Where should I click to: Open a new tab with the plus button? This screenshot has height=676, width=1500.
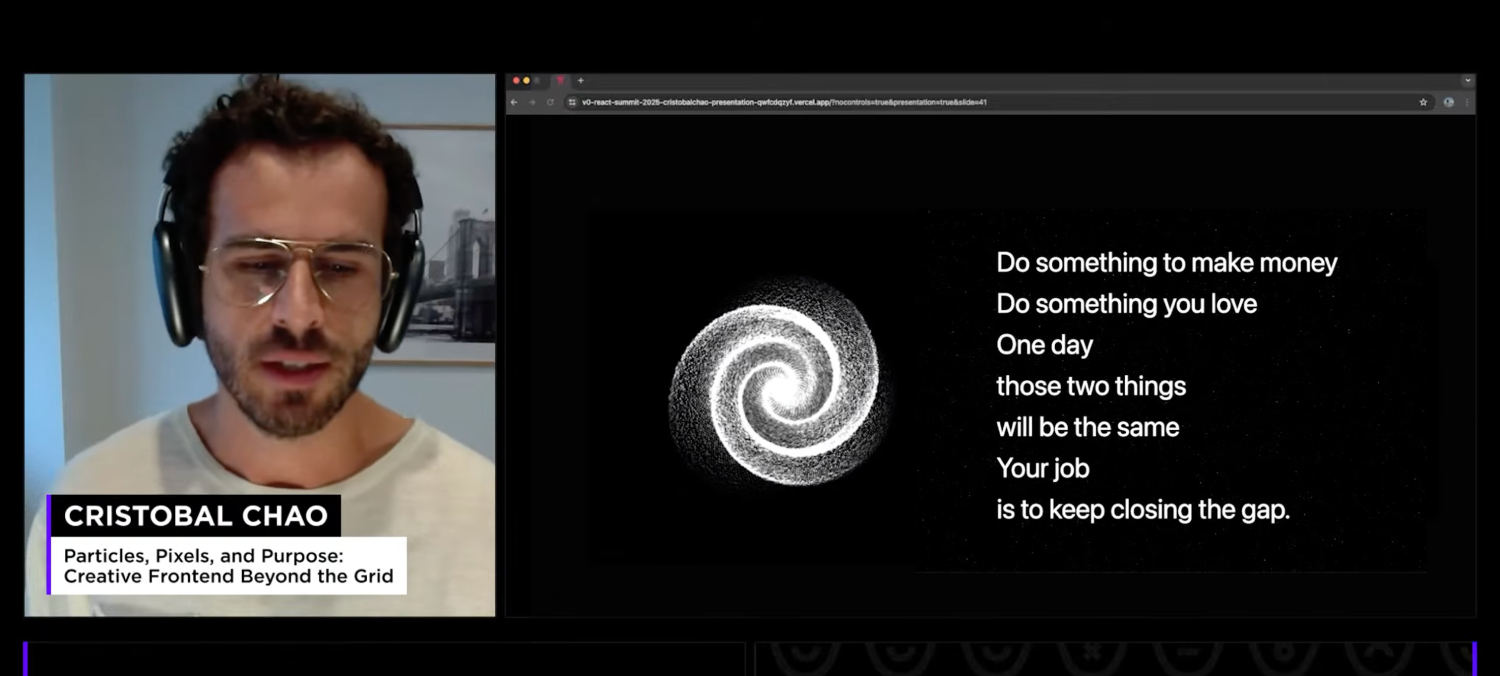coord(581,81)
